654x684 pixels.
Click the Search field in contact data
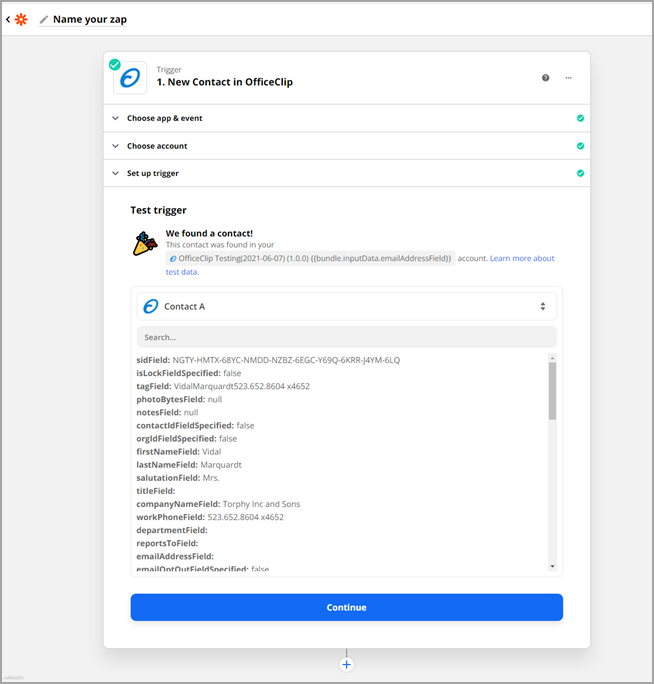pos(346,337)
